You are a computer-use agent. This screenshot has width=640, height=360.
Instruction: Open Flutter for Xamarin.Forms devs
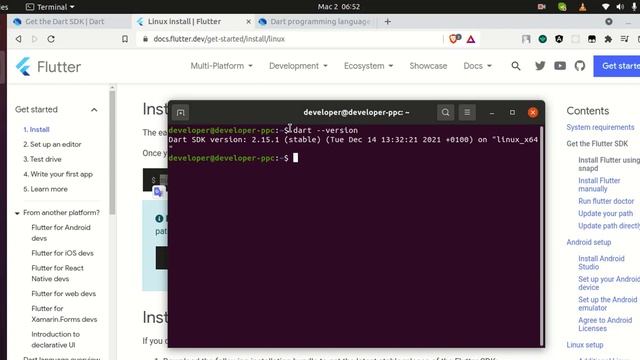[64, 314]
